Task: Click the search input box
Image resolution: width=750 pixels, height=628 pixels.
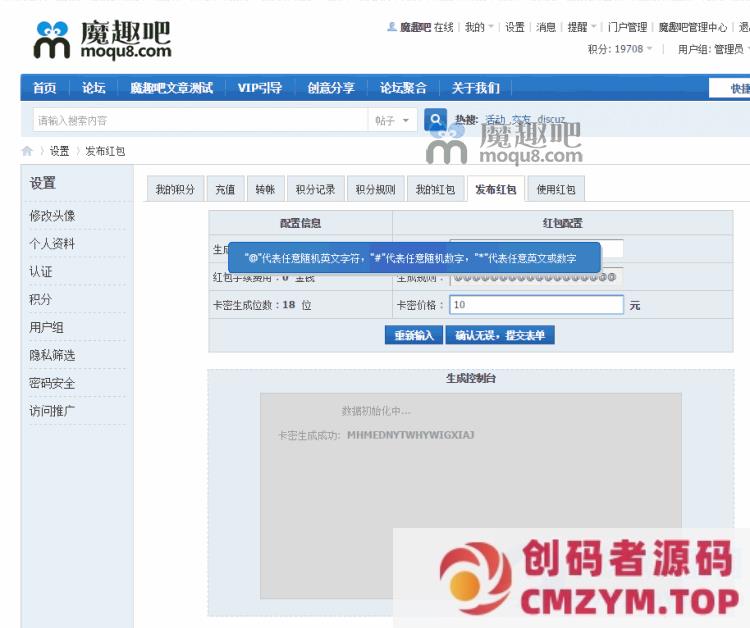Action: coord(200,121)
